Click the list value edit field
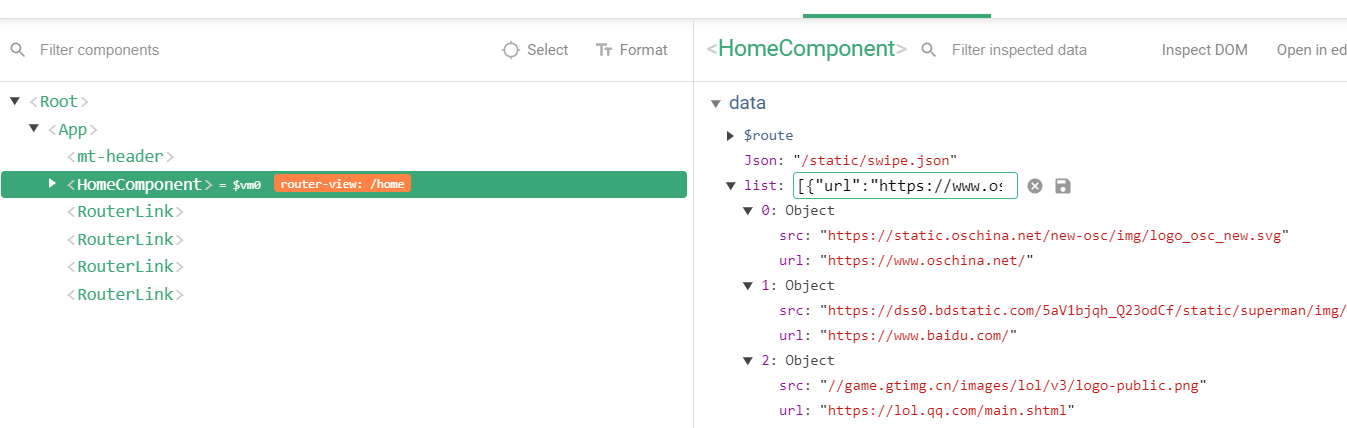1347x428 pixels. [905, 186]
